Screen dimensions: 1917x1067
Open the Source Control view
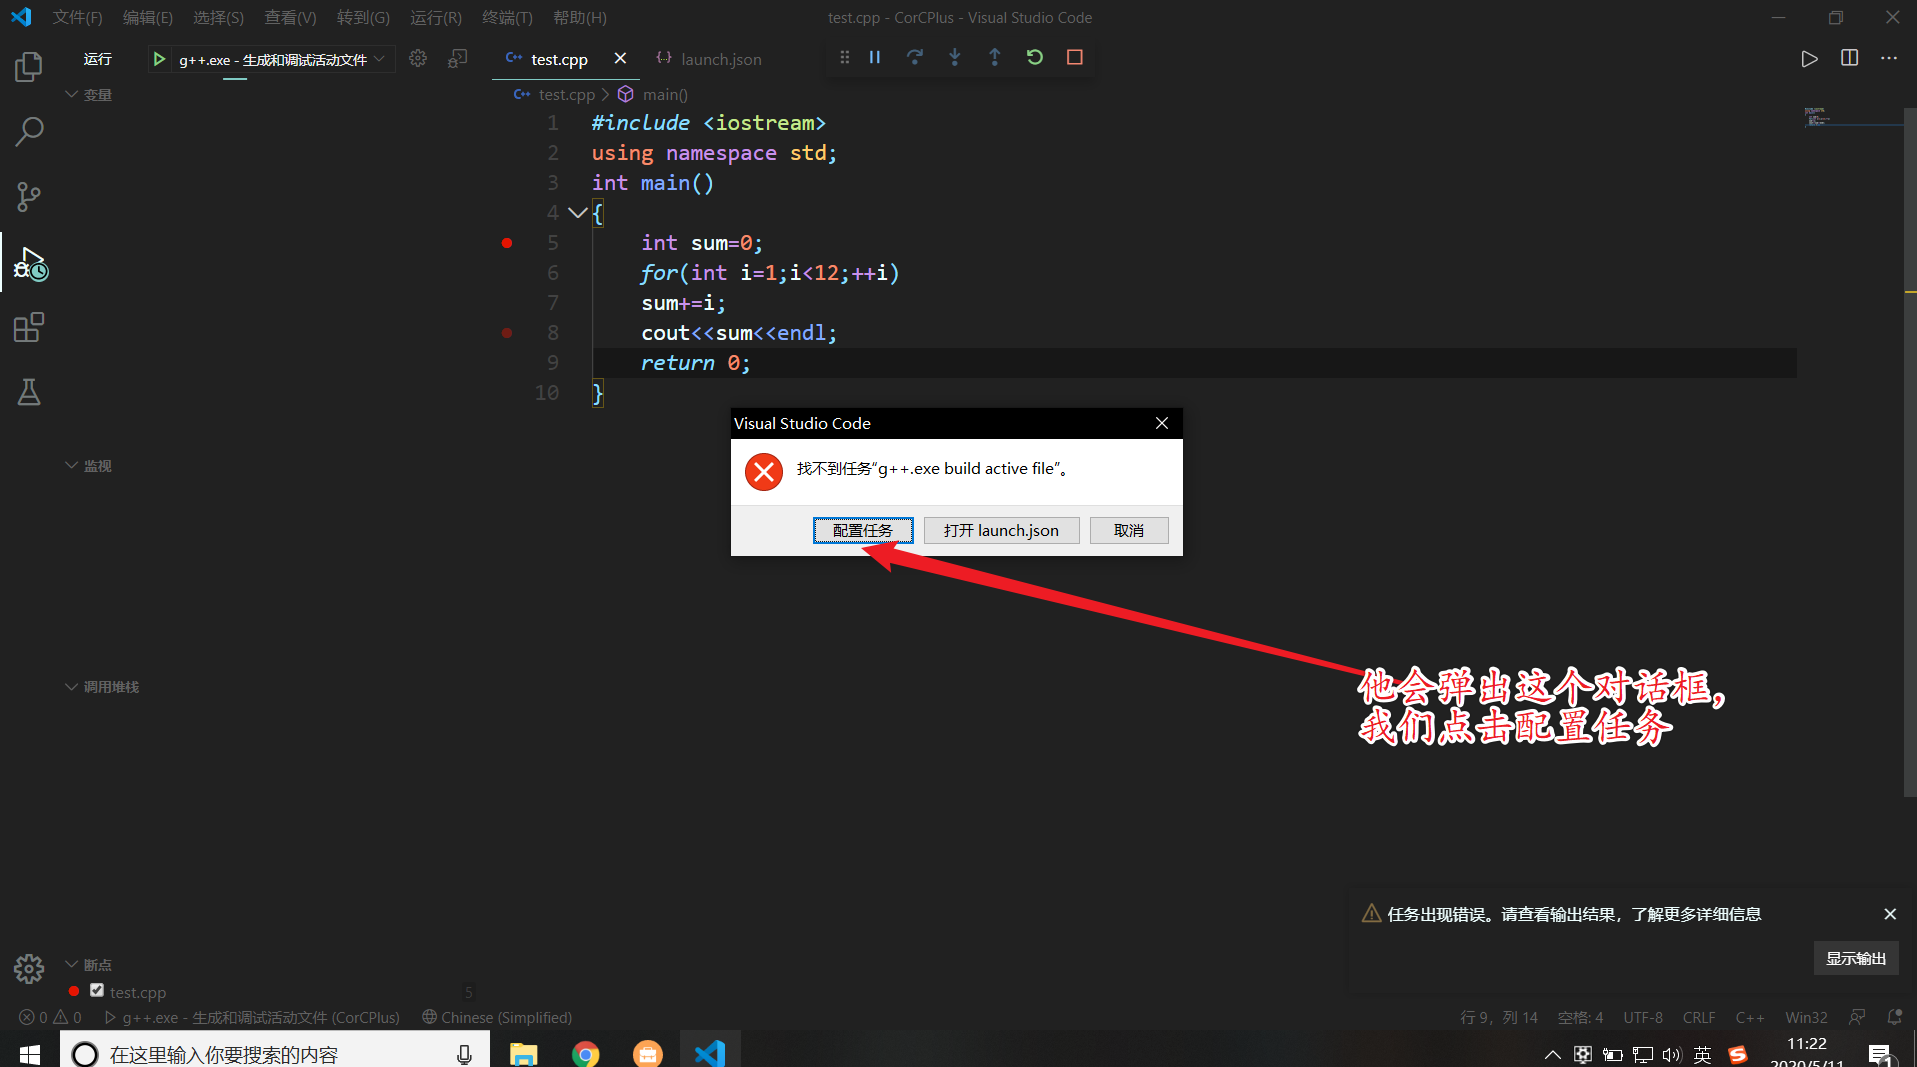click(29, 196)
